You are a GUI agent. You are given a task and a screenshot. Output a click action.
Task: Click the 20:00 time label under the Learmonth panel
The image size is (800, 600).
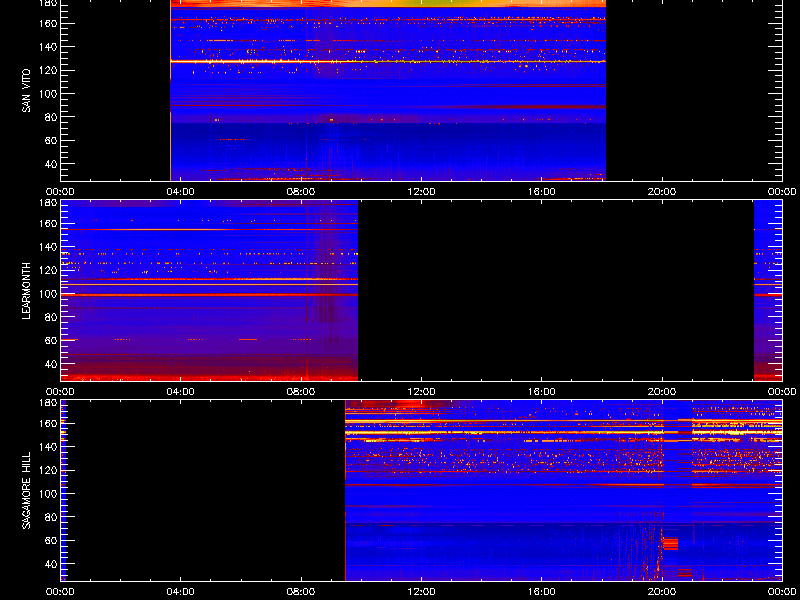point(662,392)
